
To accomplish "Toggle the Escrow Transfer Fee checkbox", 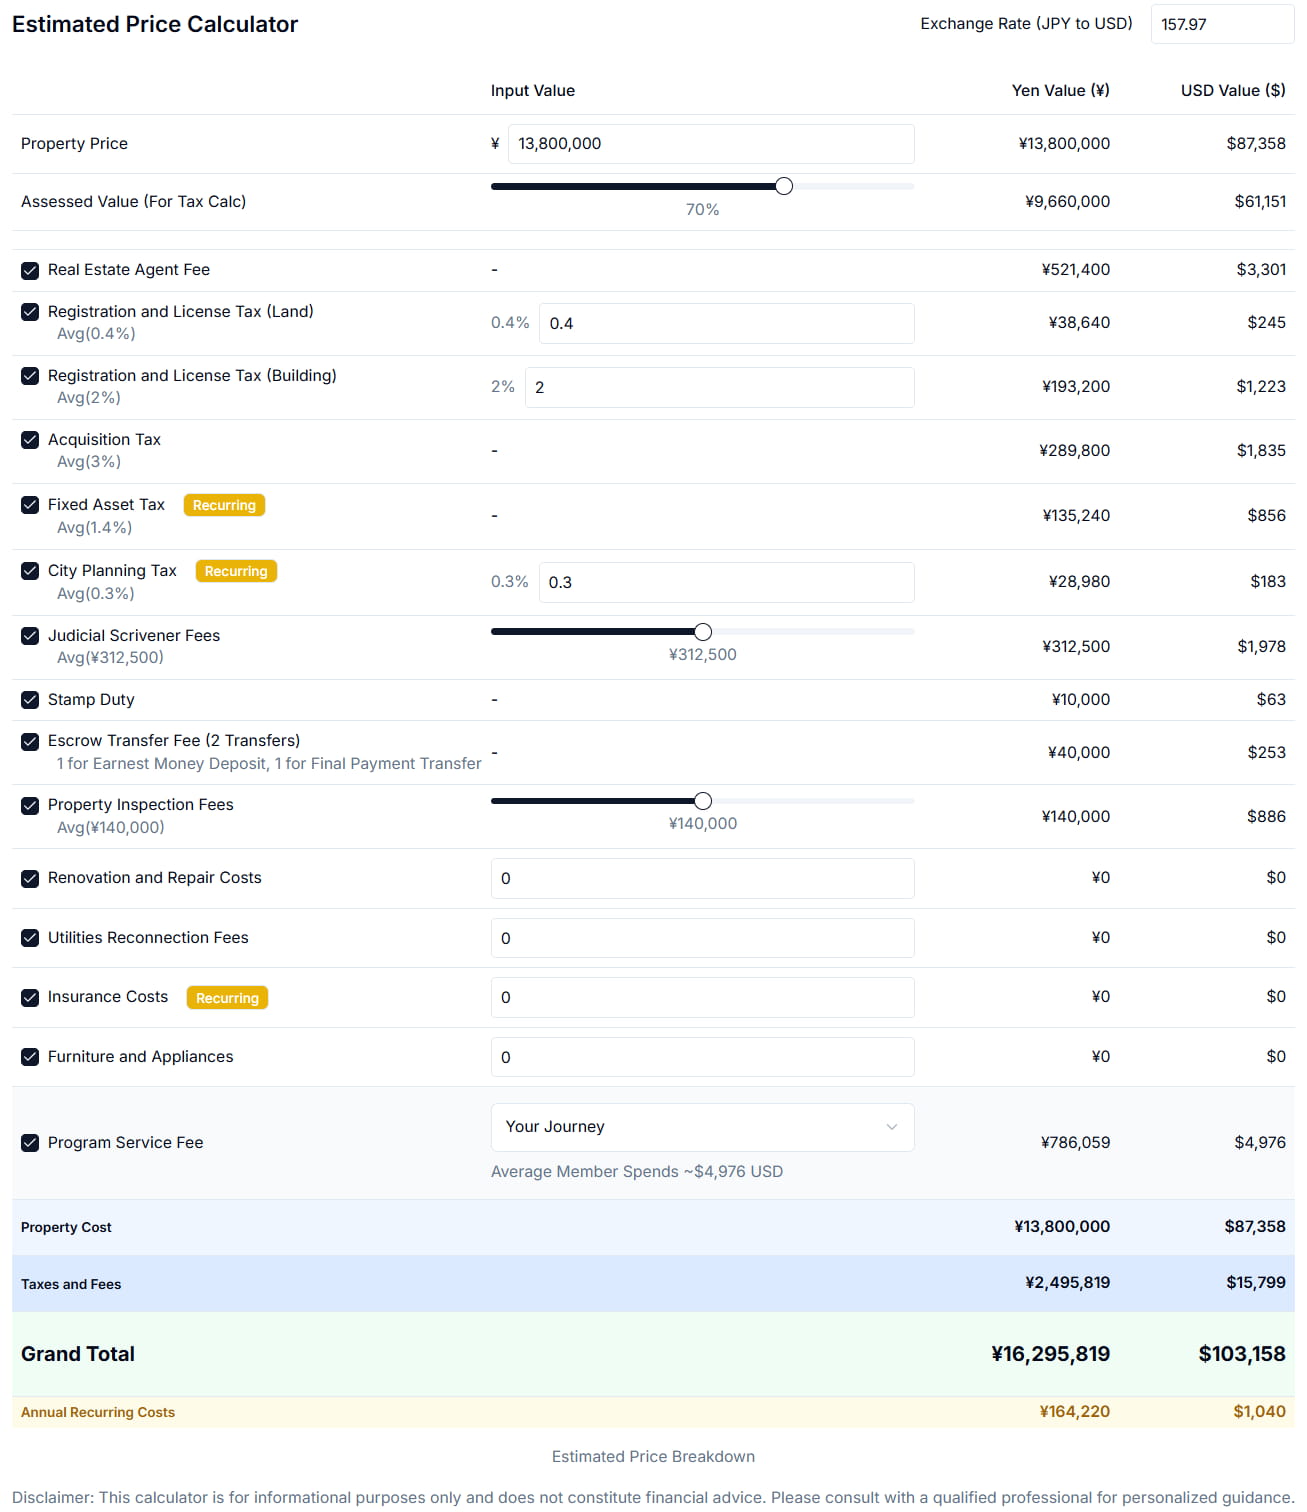I will point(30,741).
